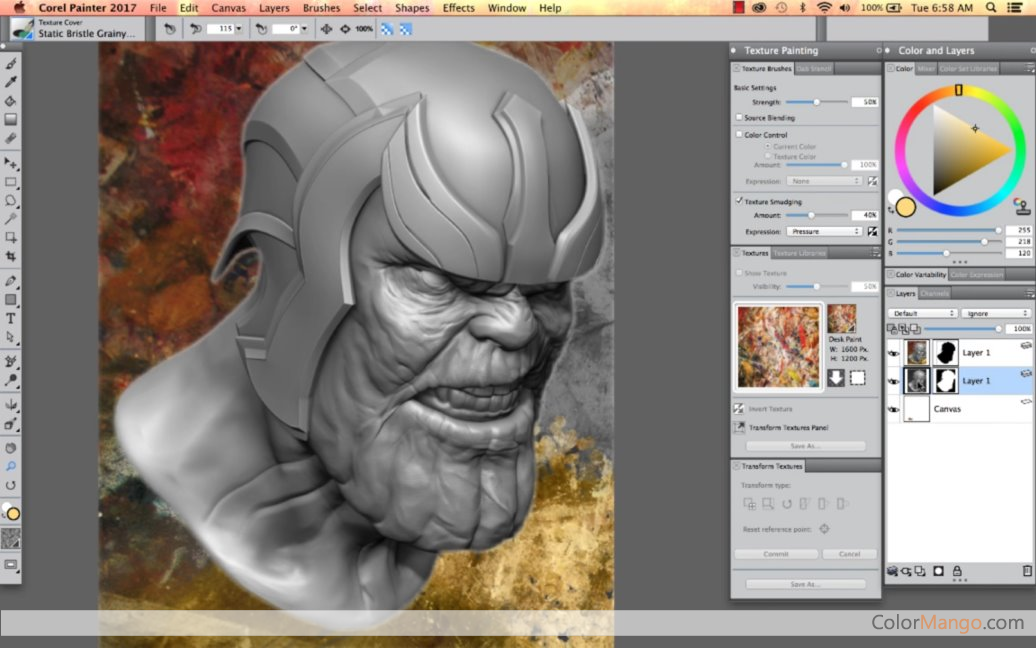
Task: Select Current Color radio button
Action: point(768,146)
